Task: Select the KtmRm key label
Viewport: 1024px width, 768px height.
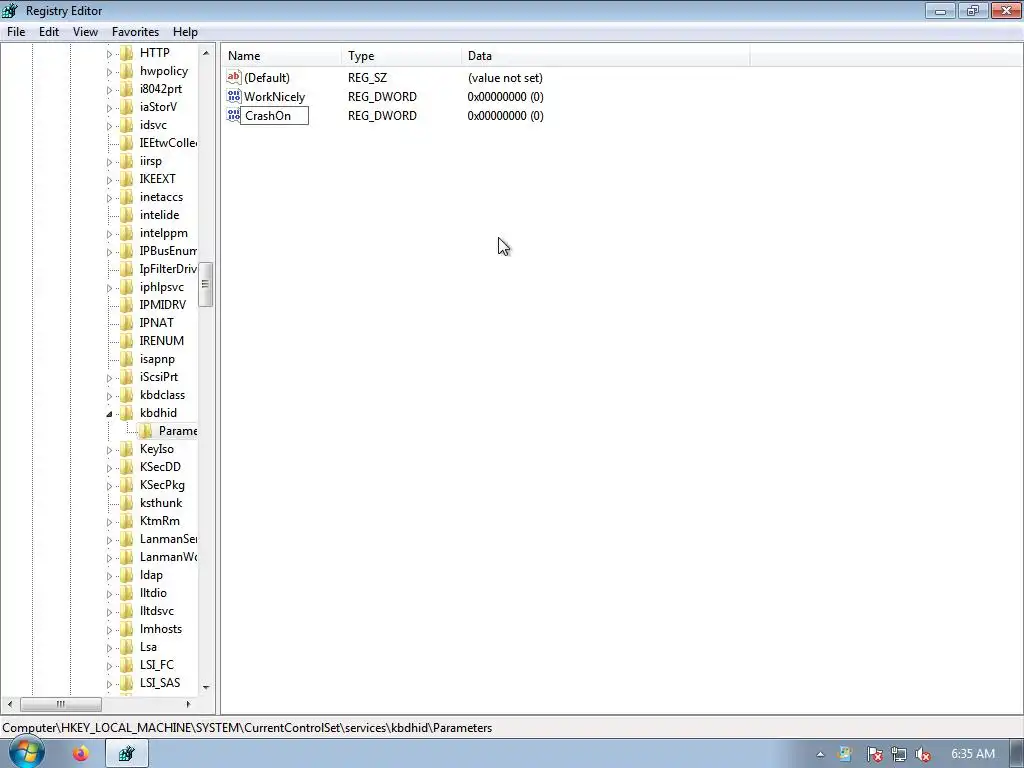Action: click(159, 521)
